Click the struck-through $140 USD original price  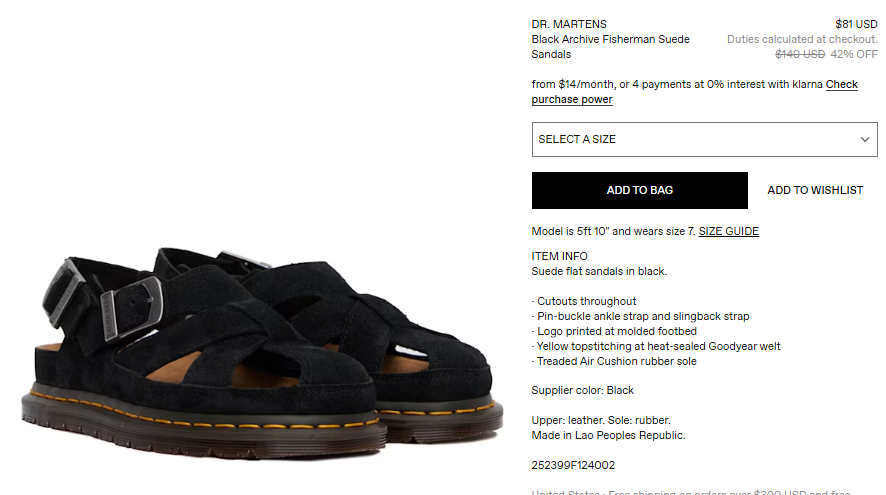point(800,54)
